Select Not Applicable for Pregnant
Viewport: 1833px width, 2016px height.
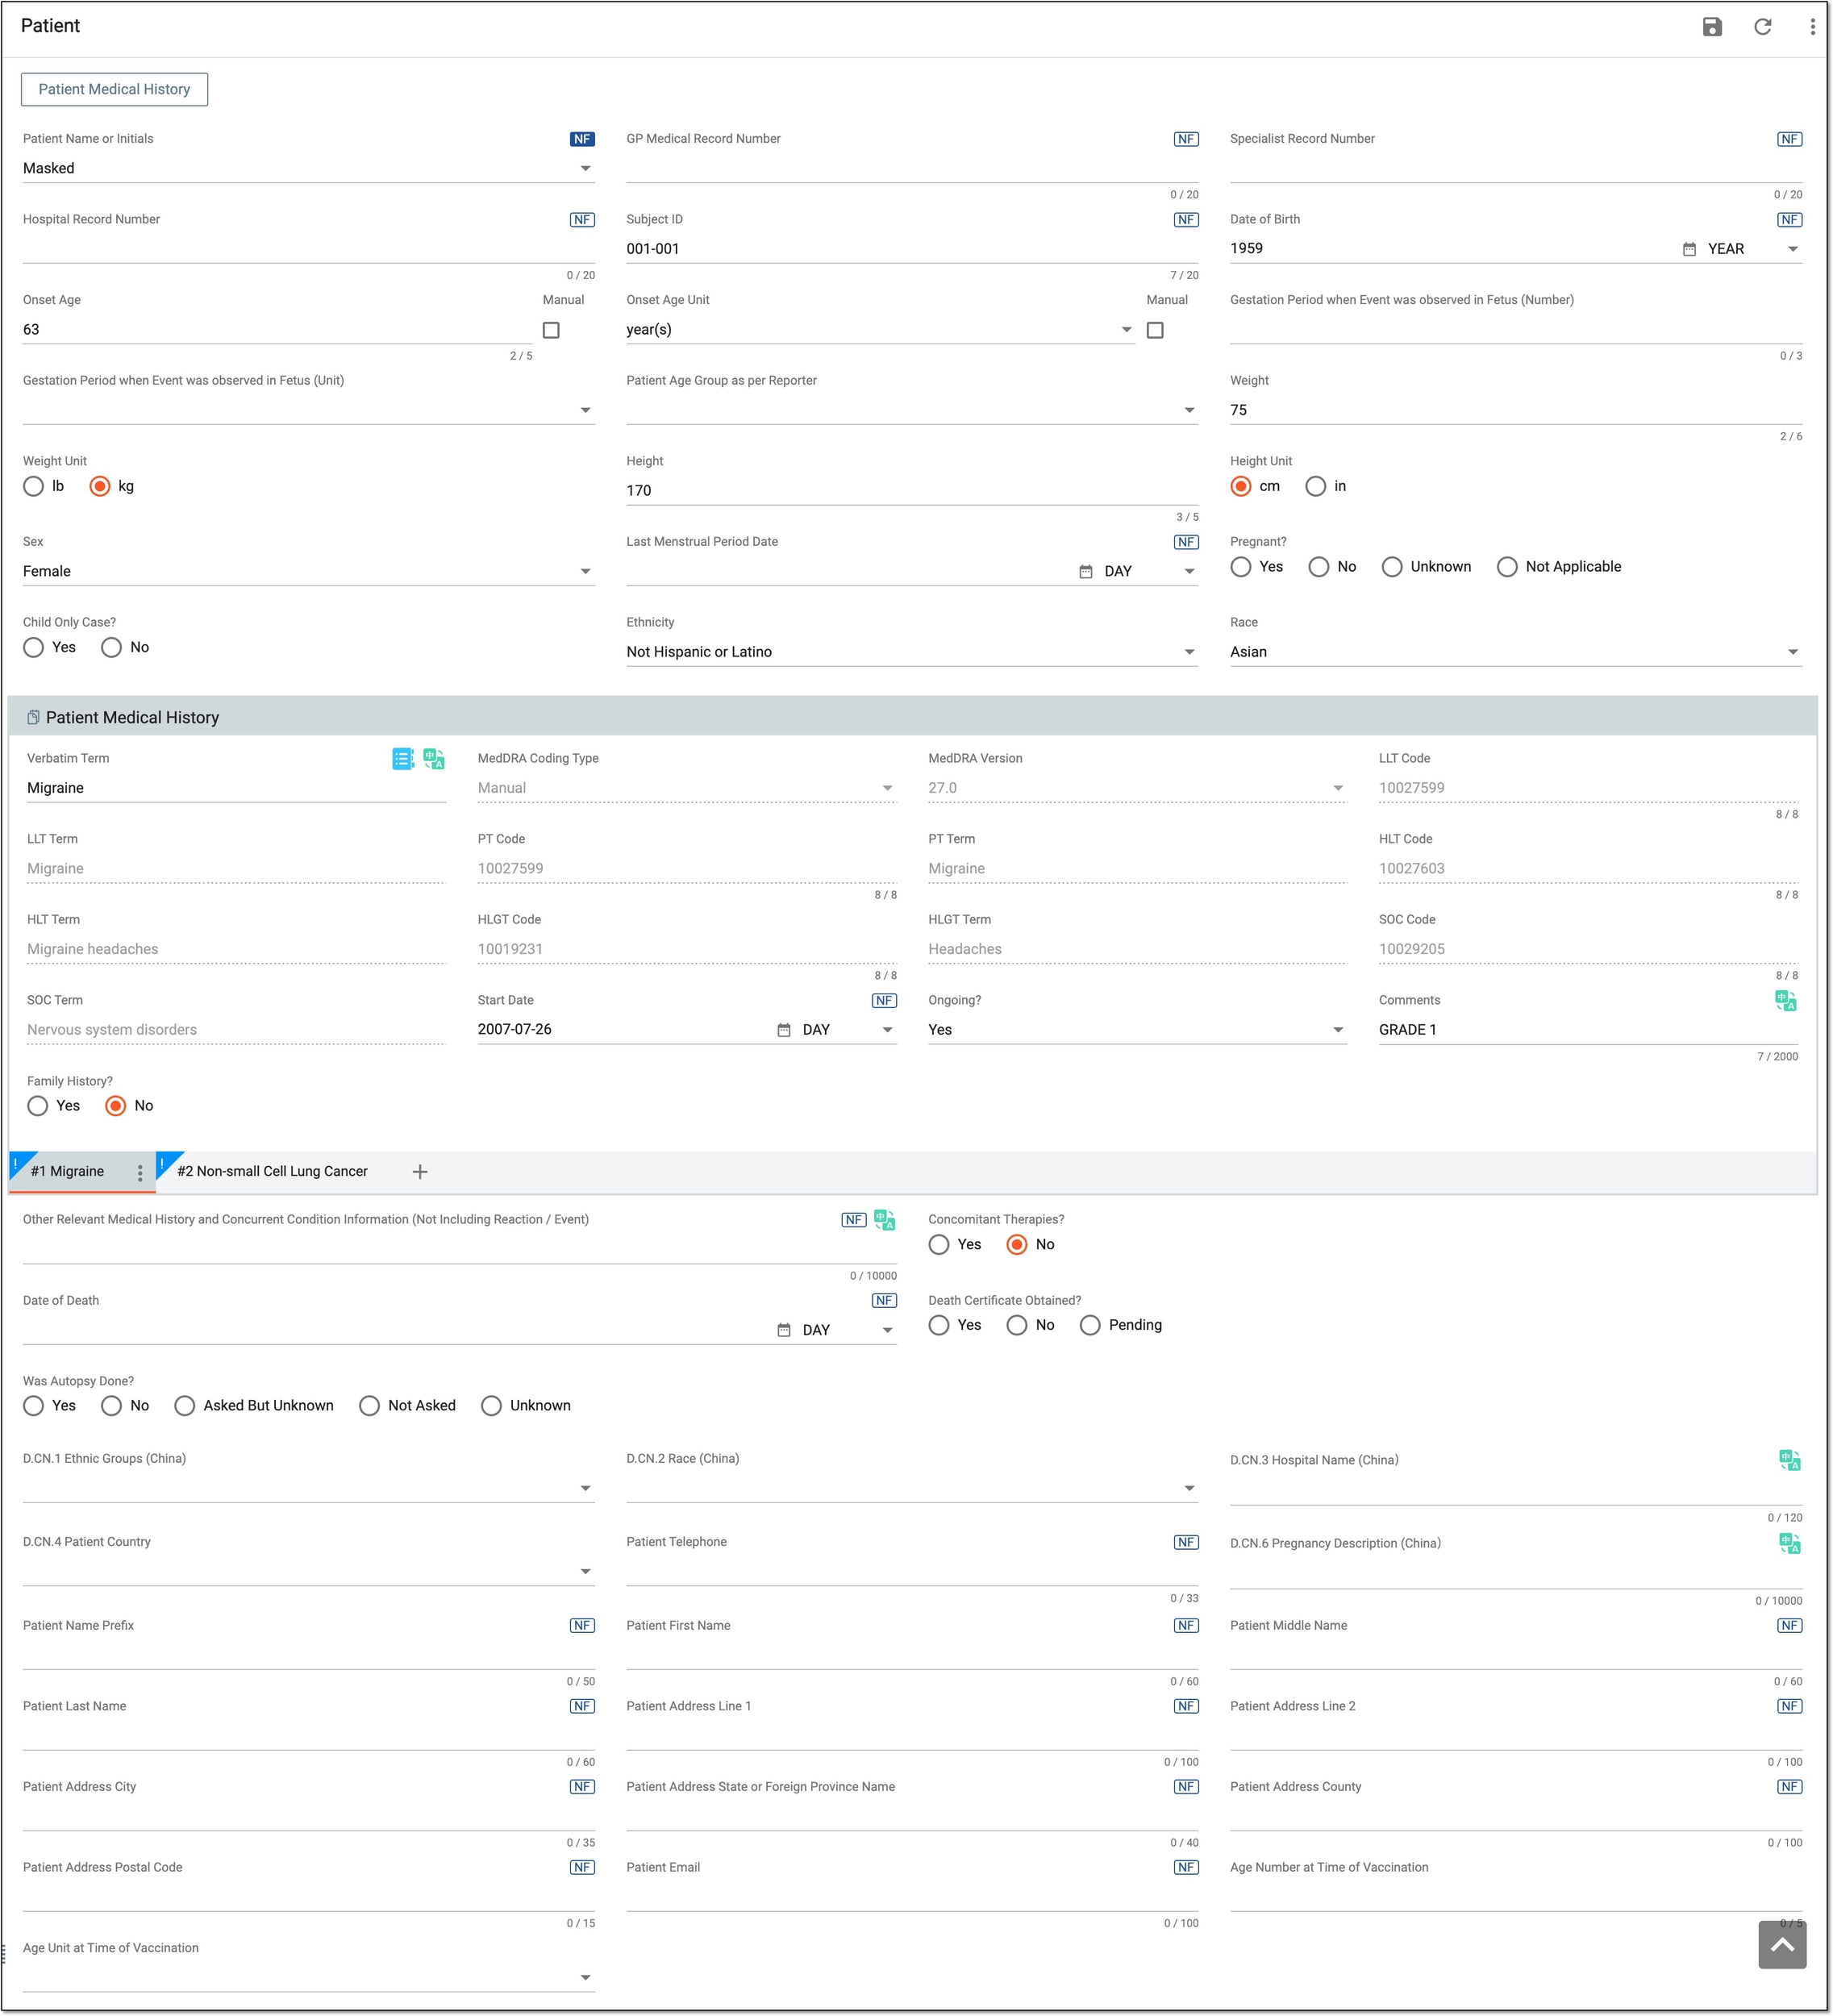[x=1507, y=567]
